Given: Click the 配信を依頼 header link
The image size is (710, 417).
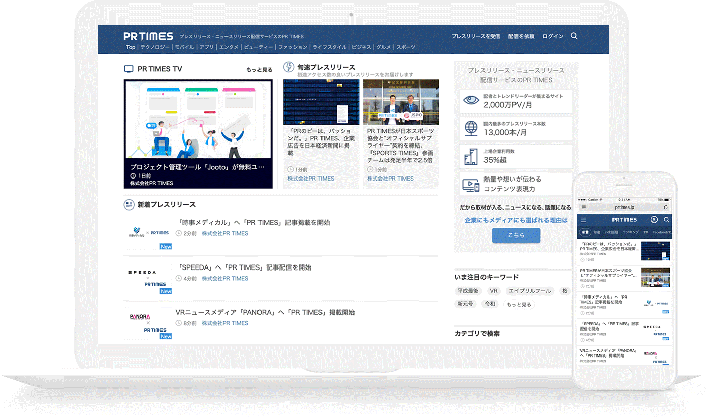Looking at the screenshot, I should pos(521,36).
